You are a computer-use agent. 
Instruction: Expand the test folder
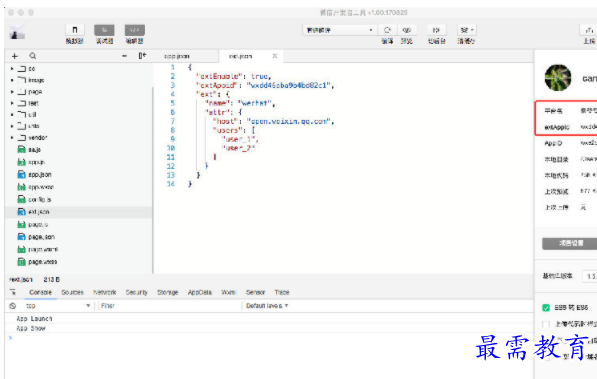(12, 103)
